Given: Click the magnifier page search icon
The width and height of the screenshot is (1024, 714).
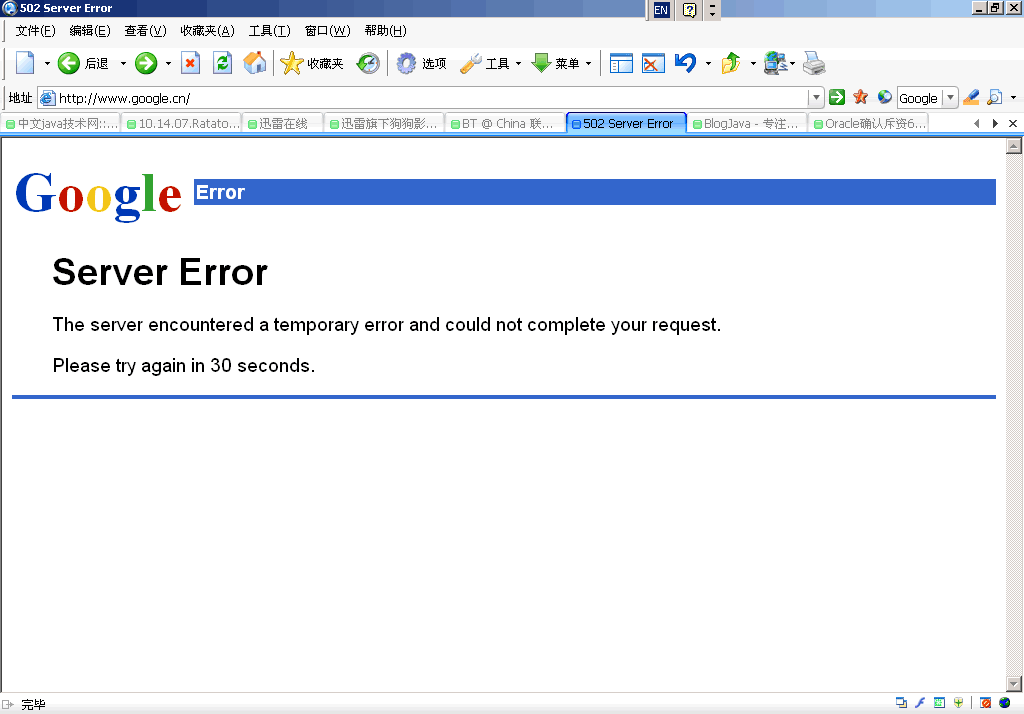Looking at the screenshot, I should point(995,97).
